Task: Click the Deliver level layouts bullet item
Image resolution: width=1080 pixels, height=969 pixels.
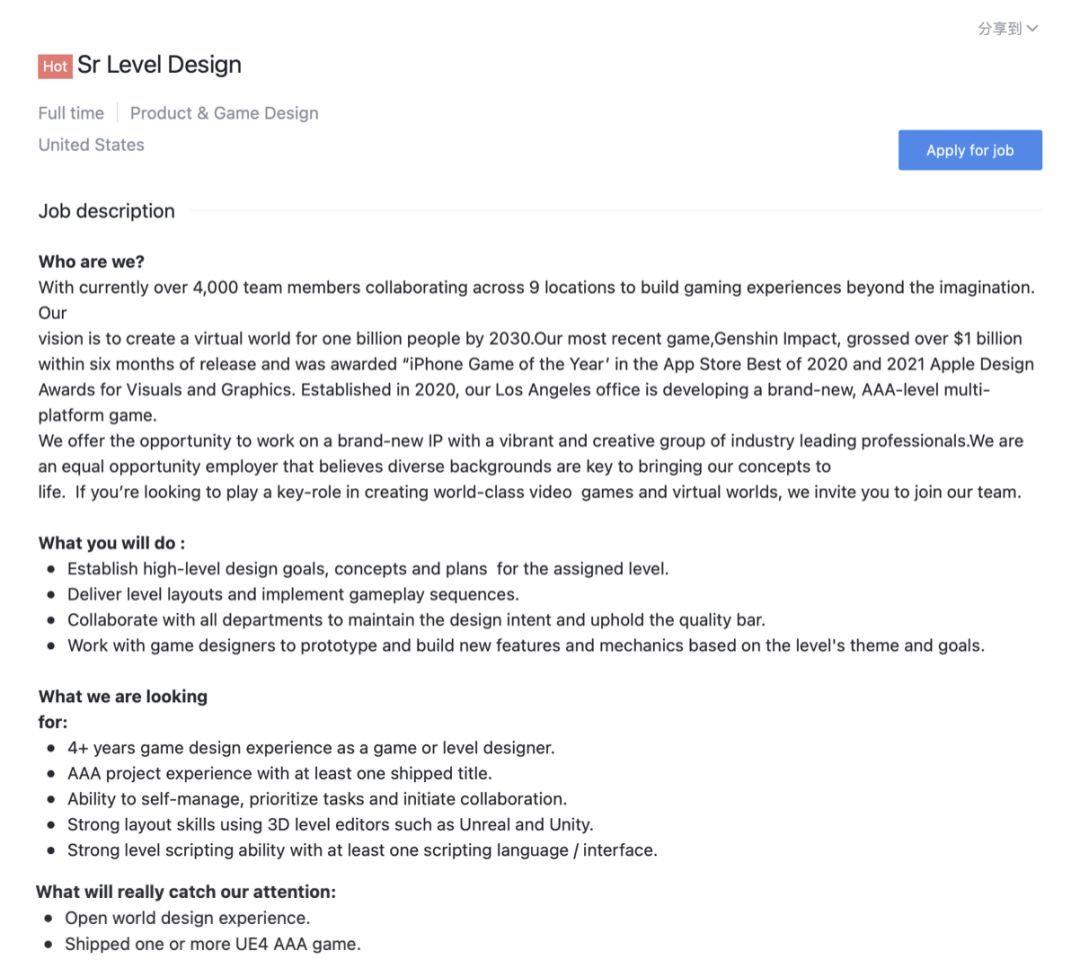Action: tap(293, 594)
